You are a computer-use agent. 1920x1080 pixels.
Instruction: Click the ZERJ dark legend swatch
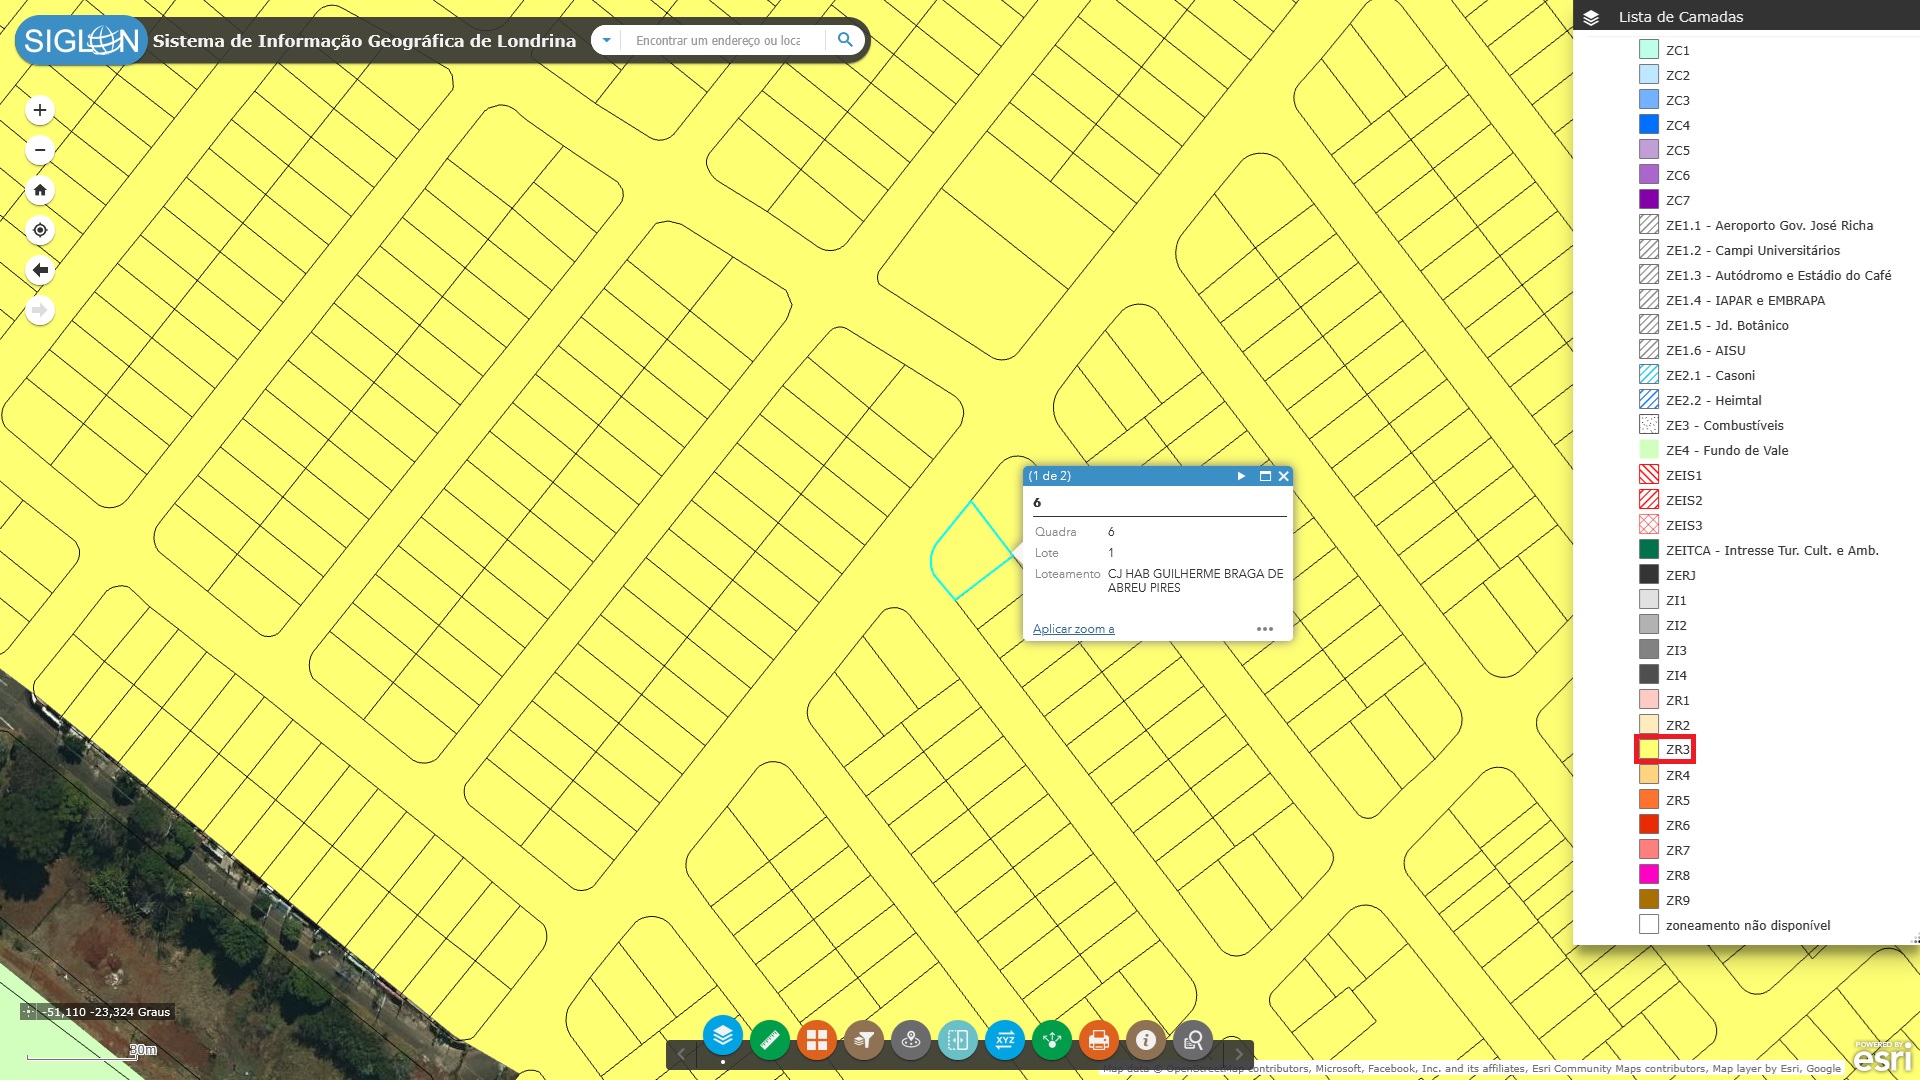click(1649, 575)
